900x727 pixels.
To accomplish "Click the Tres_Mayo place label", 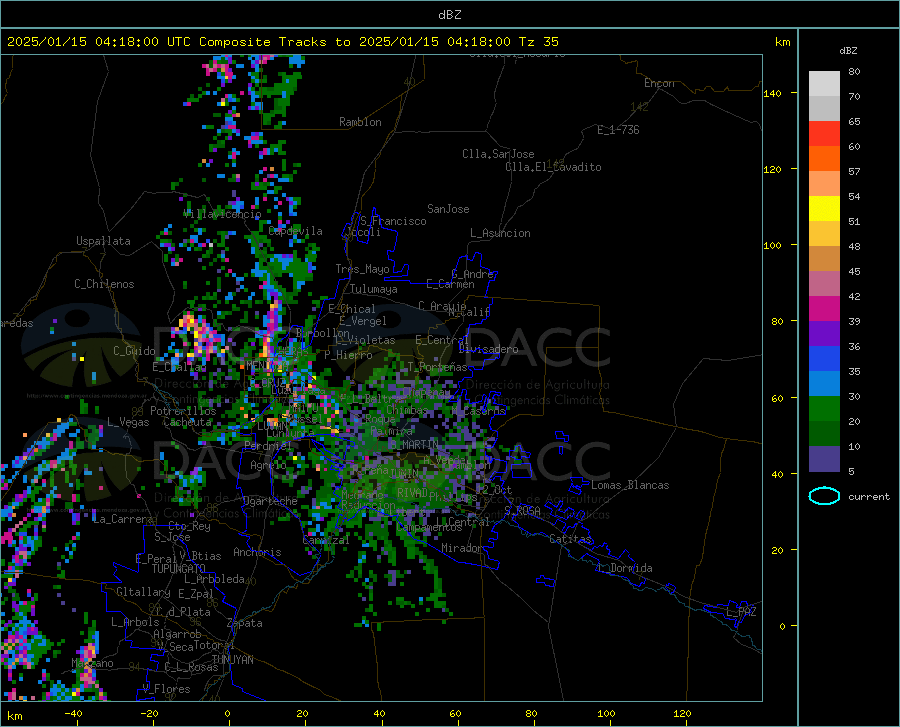I will click(x=362, y=269).
